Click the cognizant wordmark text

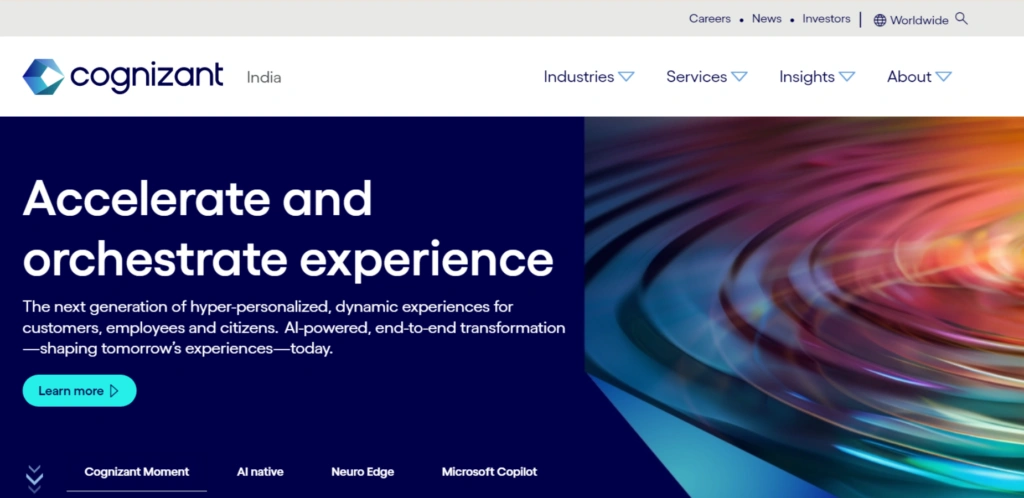click(x=146, y=77)
